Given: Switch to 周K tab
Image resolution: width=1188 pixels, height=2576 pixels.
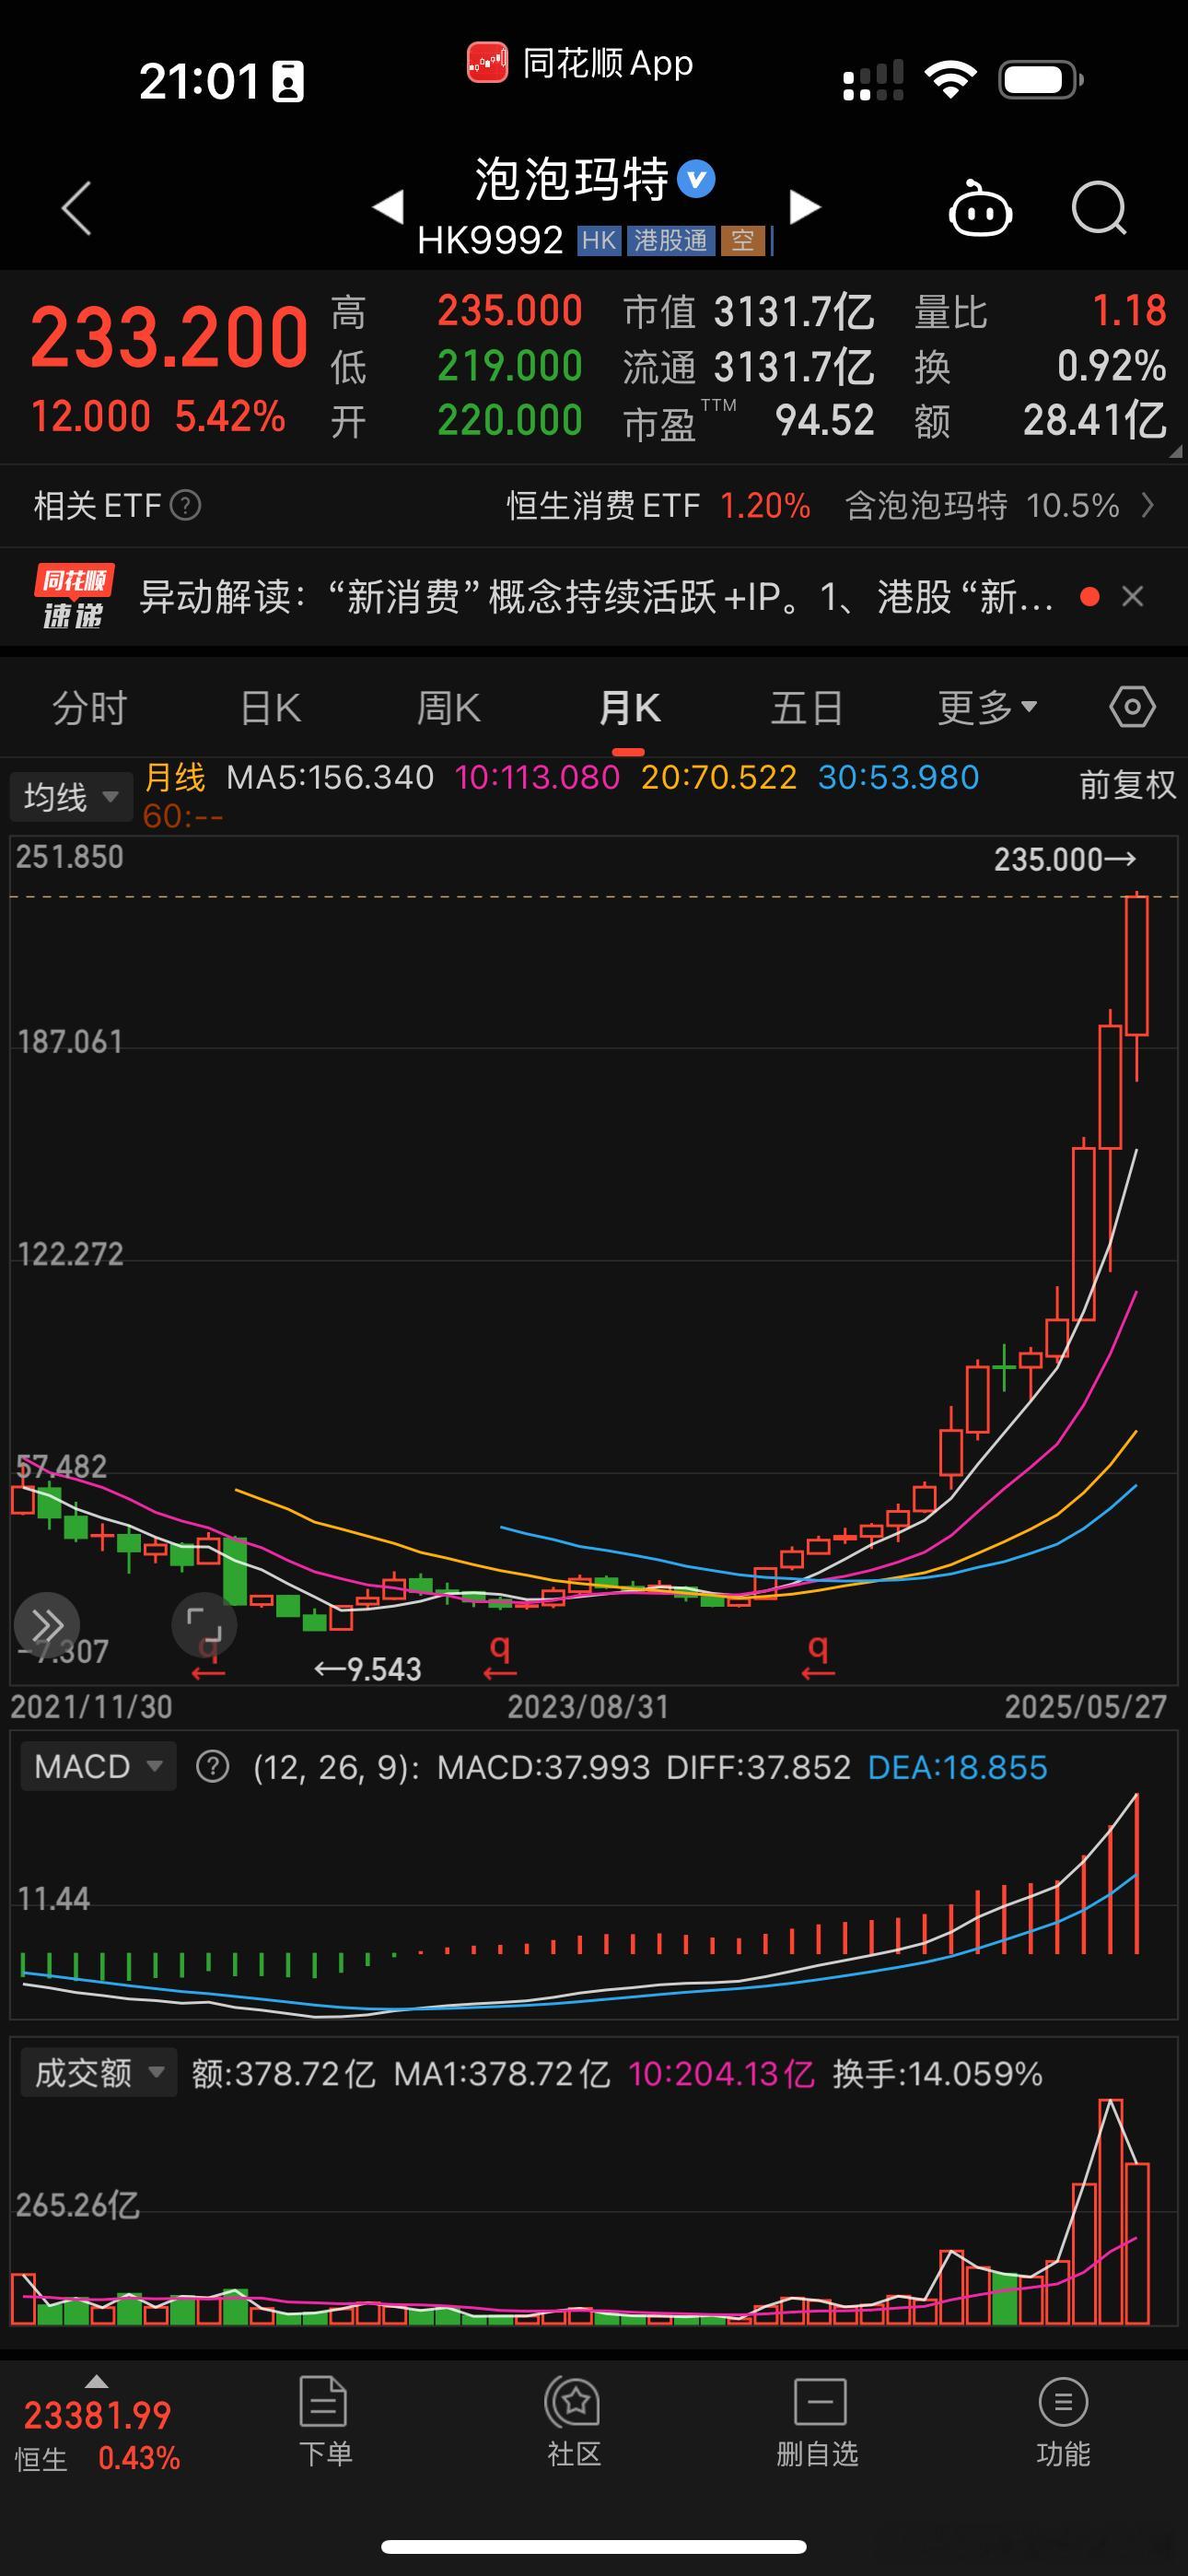Looking at the screenshot, I should click(x=448, y=708).
